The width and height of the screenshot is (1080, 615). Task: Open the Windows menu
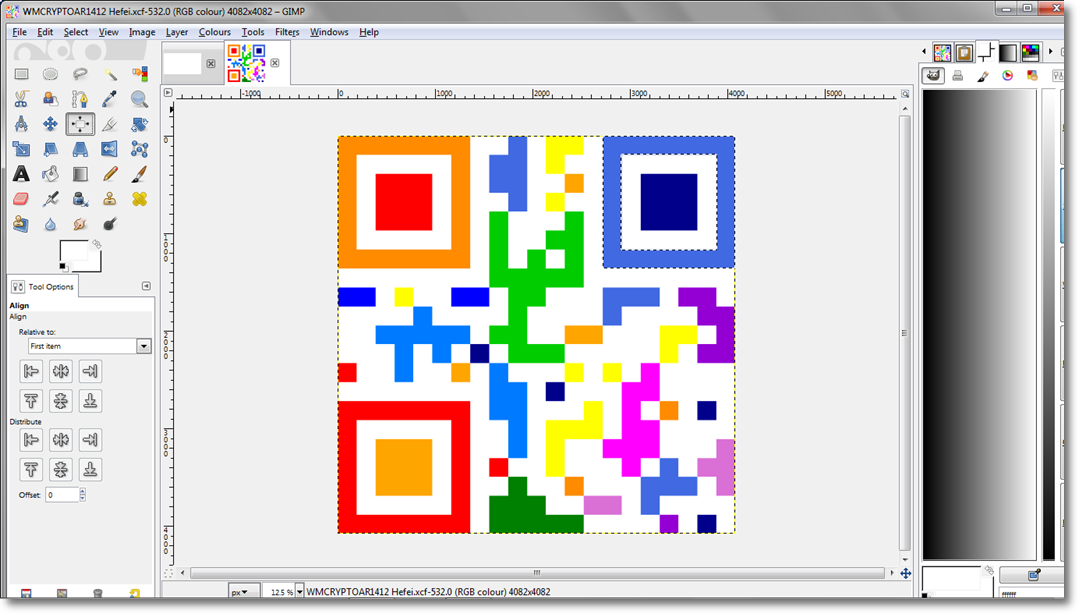point(329,32)
